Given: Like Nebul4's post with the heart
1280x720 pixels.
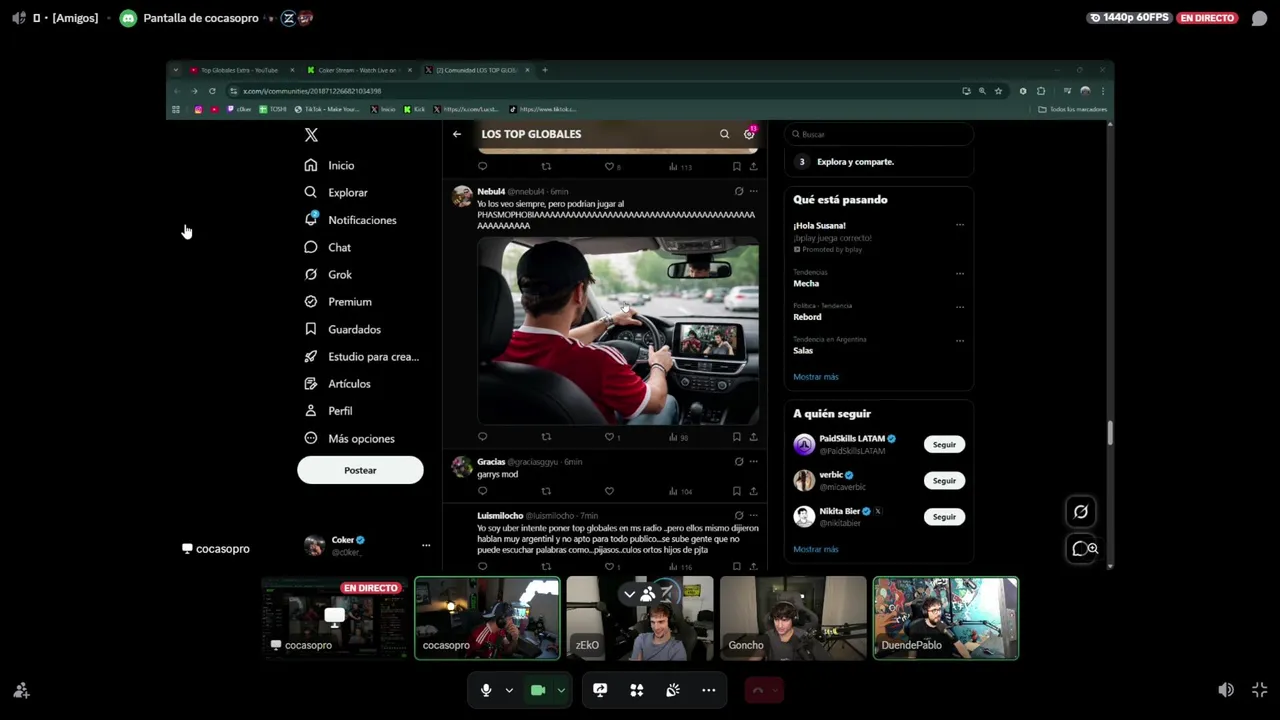Looking at the screenshot, I should [609, 437].
